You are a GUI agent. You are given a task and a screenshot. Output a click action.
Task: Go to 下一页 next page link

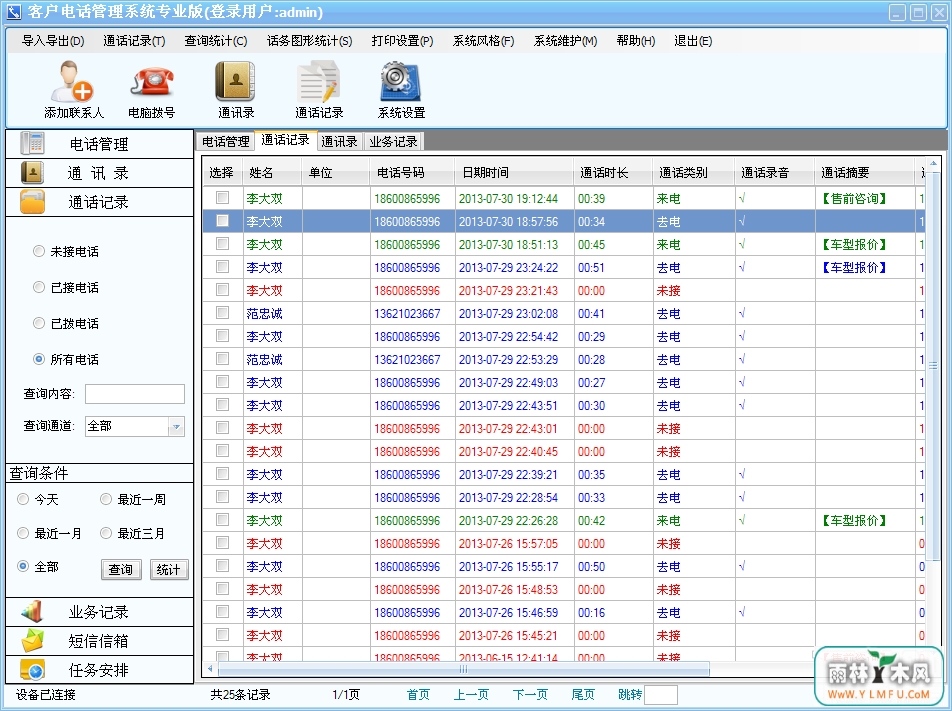530,694
